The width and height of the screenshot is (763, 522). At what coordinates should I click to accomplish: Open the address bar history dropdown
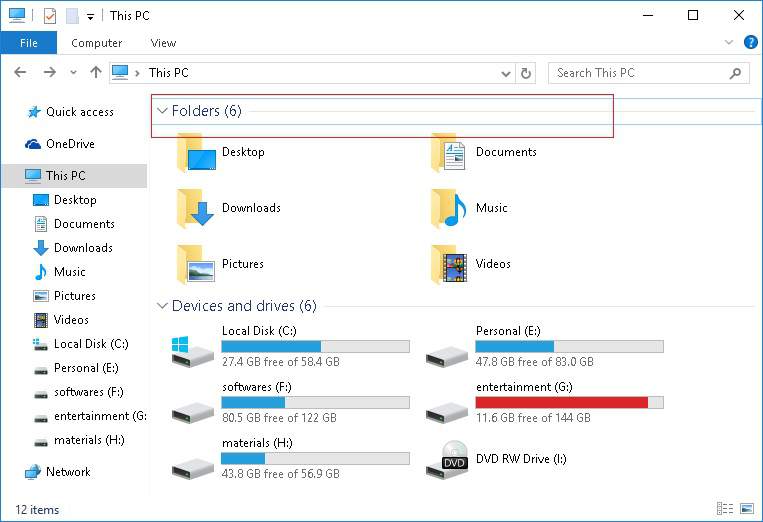(505, 73)
